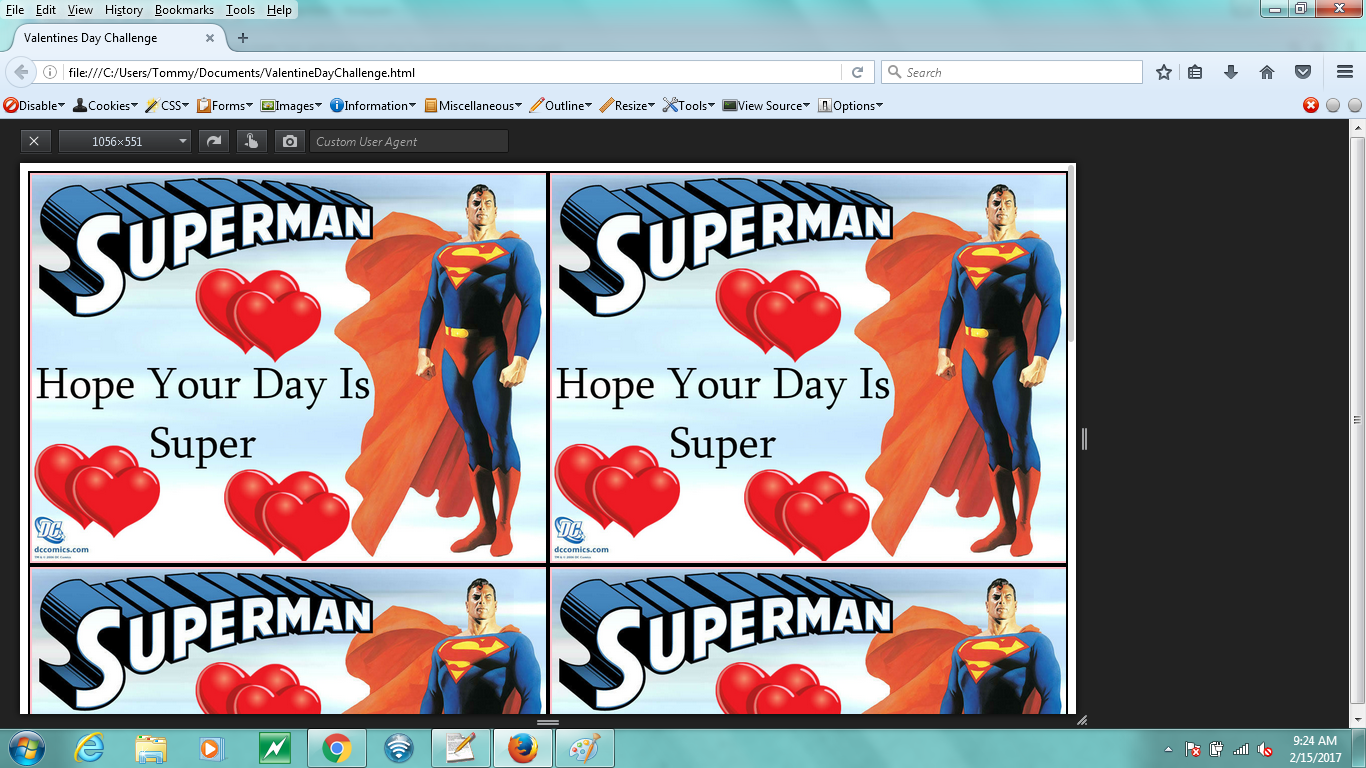1366x768 pixels.
Task: Open the File menu
Action: click(x=15, y=10)
